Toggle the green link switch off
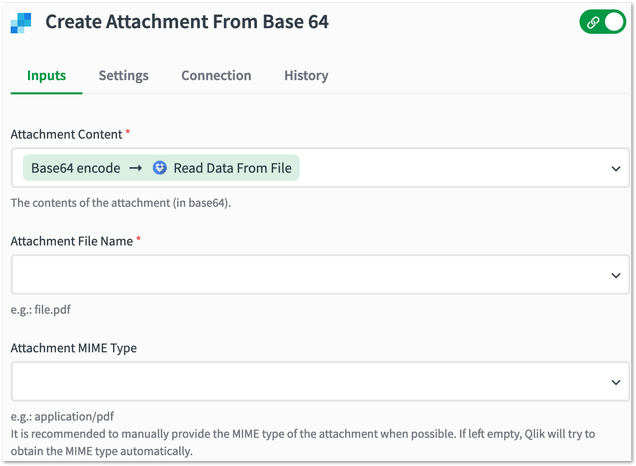This screenshot has height=466, width=636. (x=602, y=22)
